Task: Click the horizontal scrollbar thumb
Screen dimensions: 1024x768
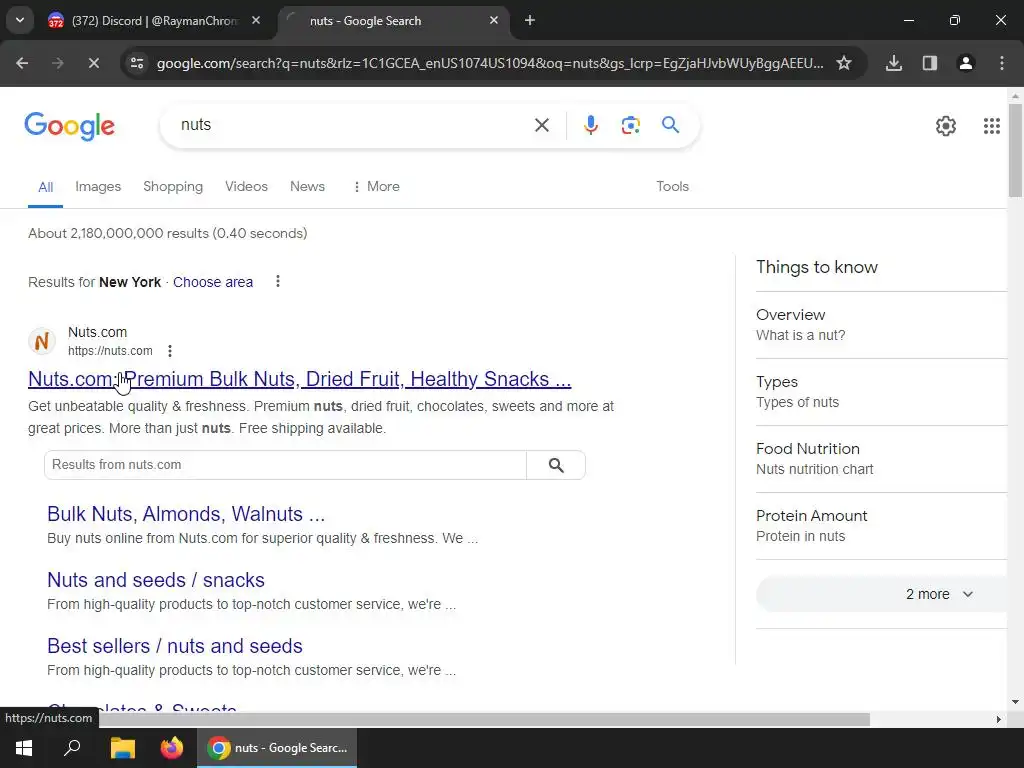Action: click(485, 720)
